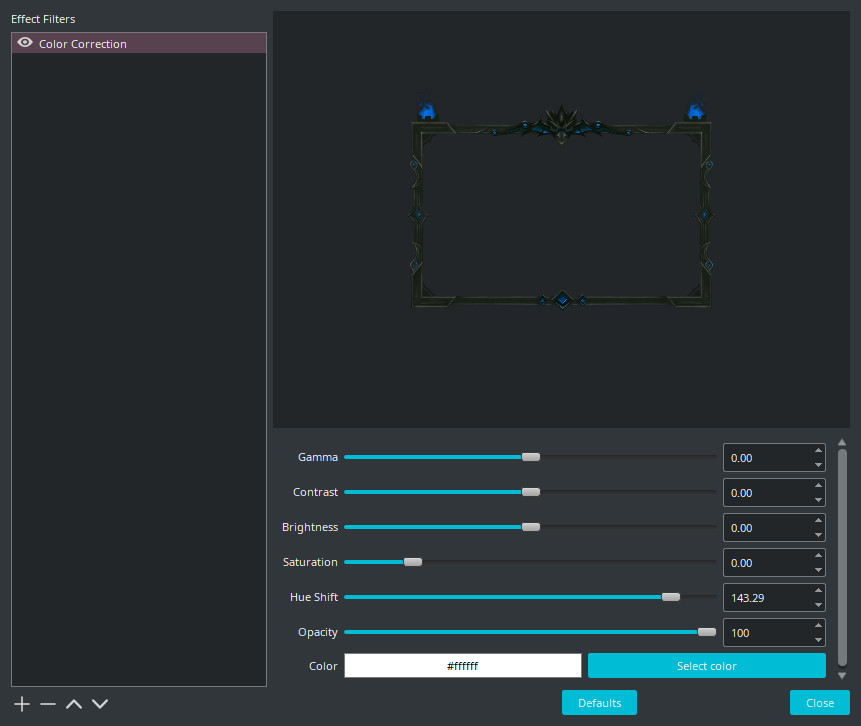The width and height of the screenshot is (861, 726).
Task: Click the Brightness label
Action: pyautogui.click(x=310, y=527)
